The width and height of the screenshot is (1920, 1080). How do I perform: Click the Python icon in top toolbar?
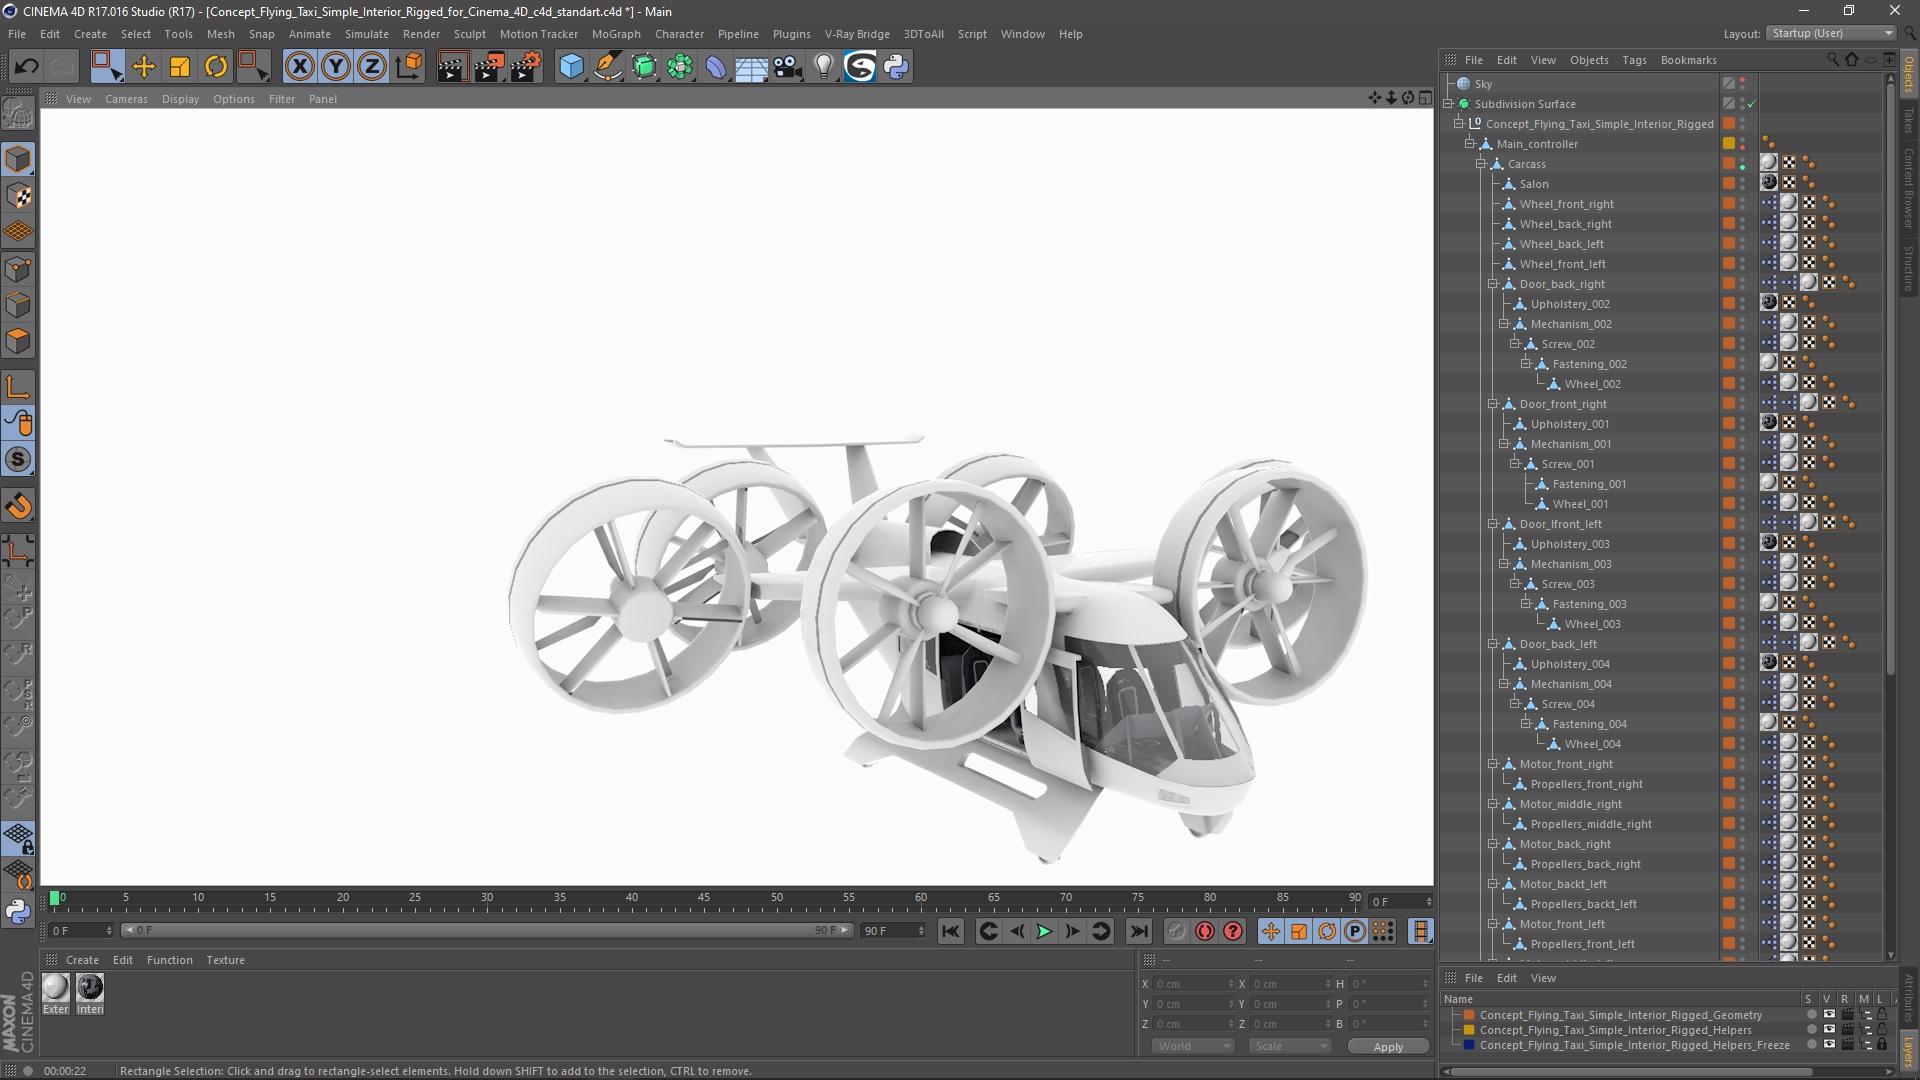(x=896, y=67)
